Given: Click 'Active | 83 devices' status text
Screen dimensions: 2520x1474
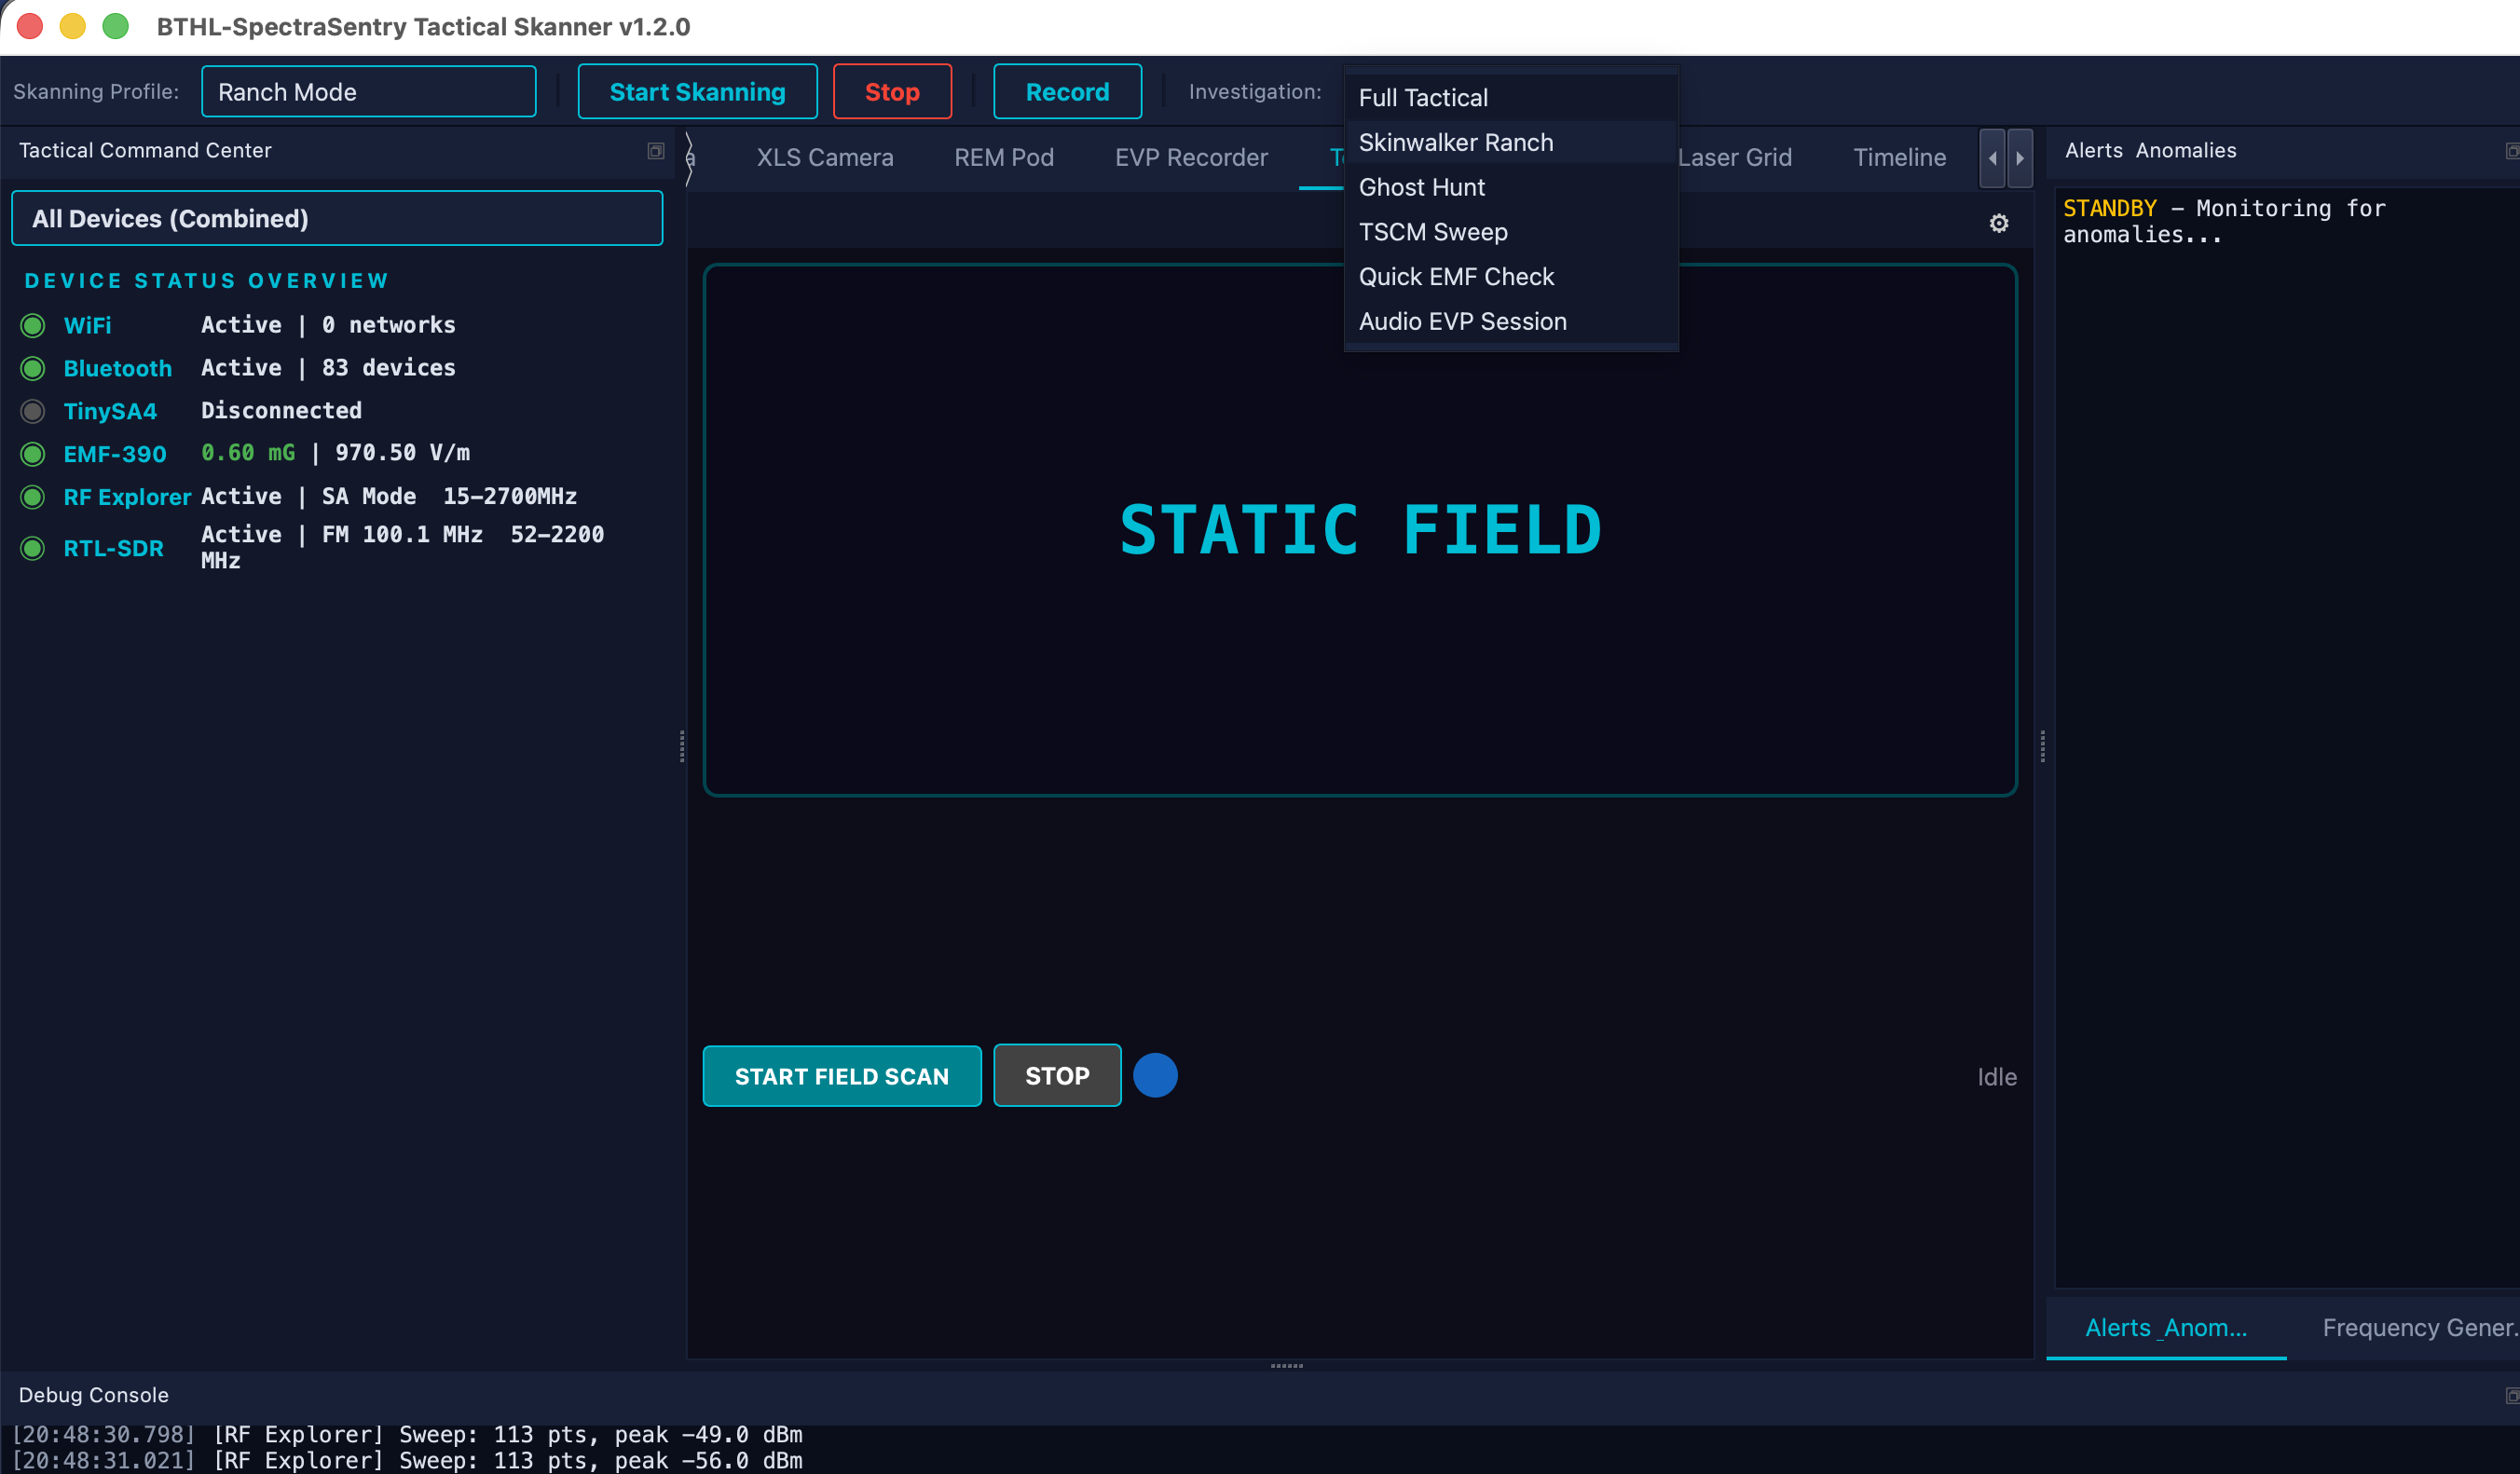Looking at the screenshot, I should [328, 368].
